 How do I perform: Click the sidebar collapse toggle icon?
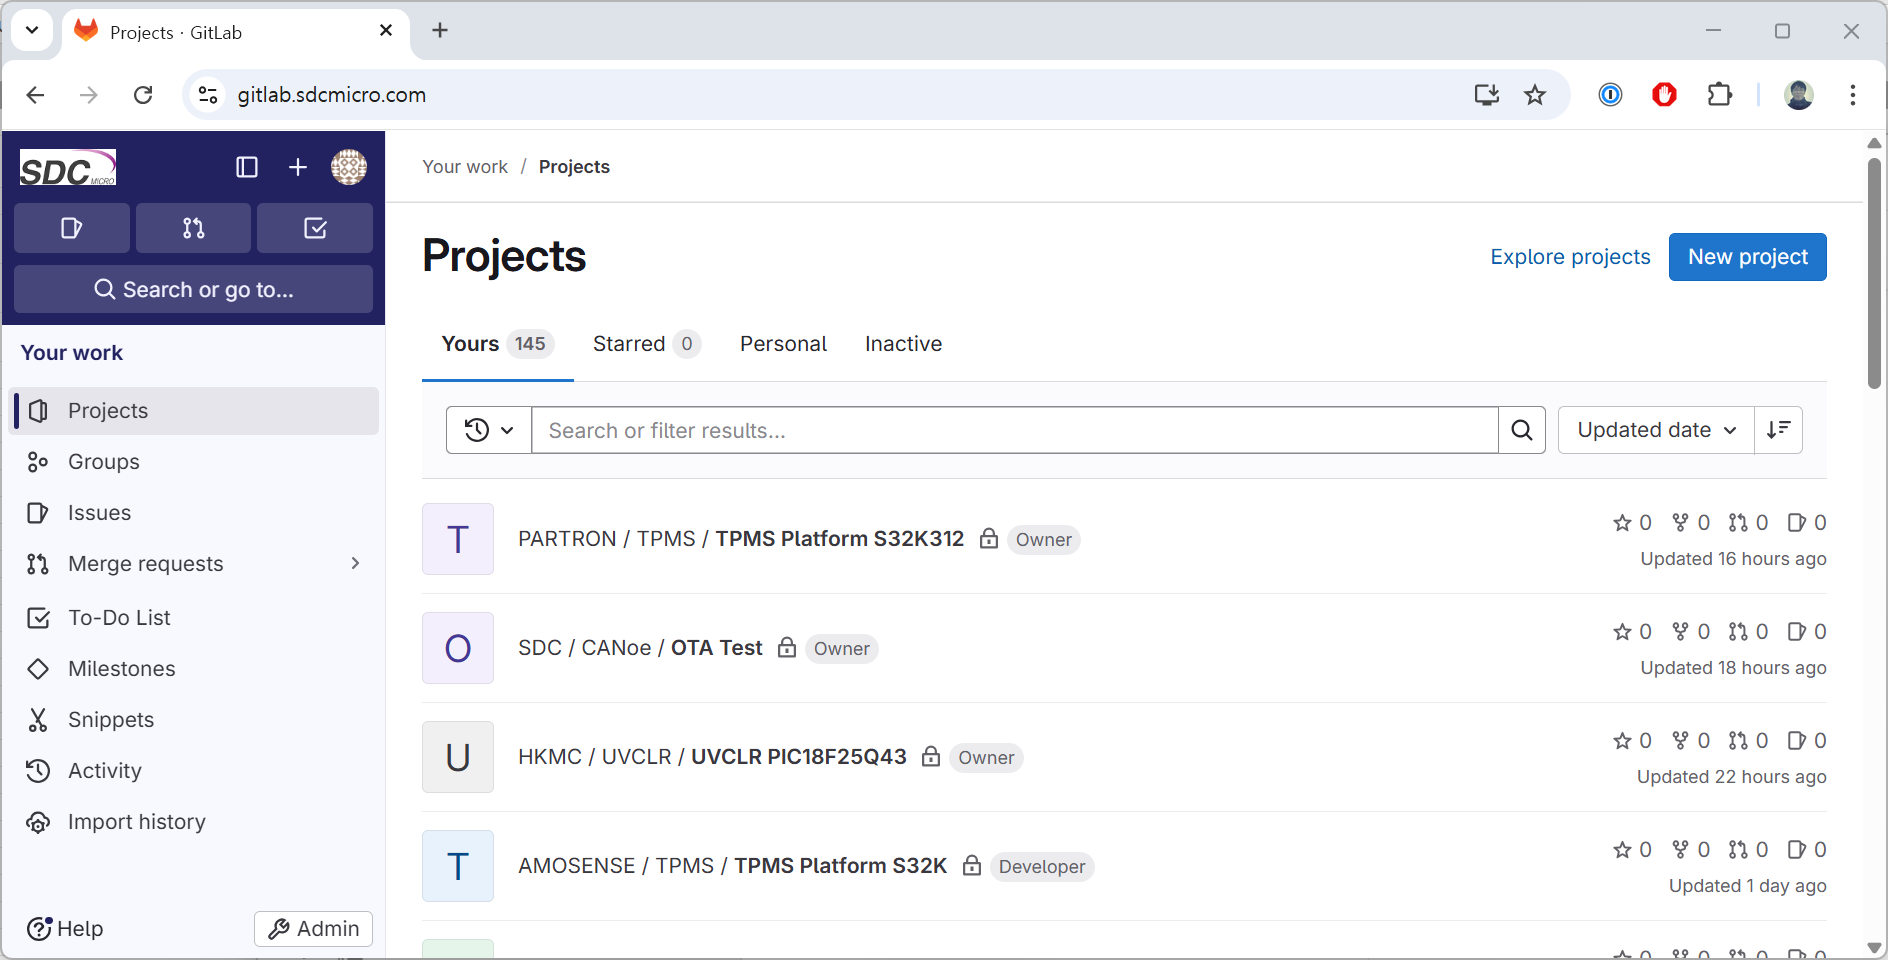tap(246, 167)
